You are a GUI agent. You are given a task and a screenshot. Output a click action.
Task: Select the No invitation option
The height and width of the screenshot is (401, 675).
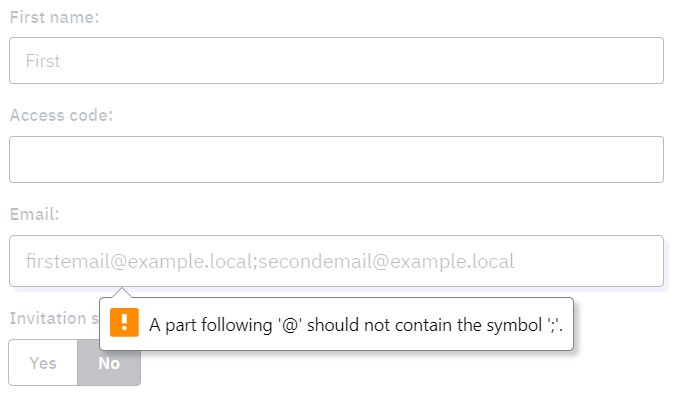109,363
